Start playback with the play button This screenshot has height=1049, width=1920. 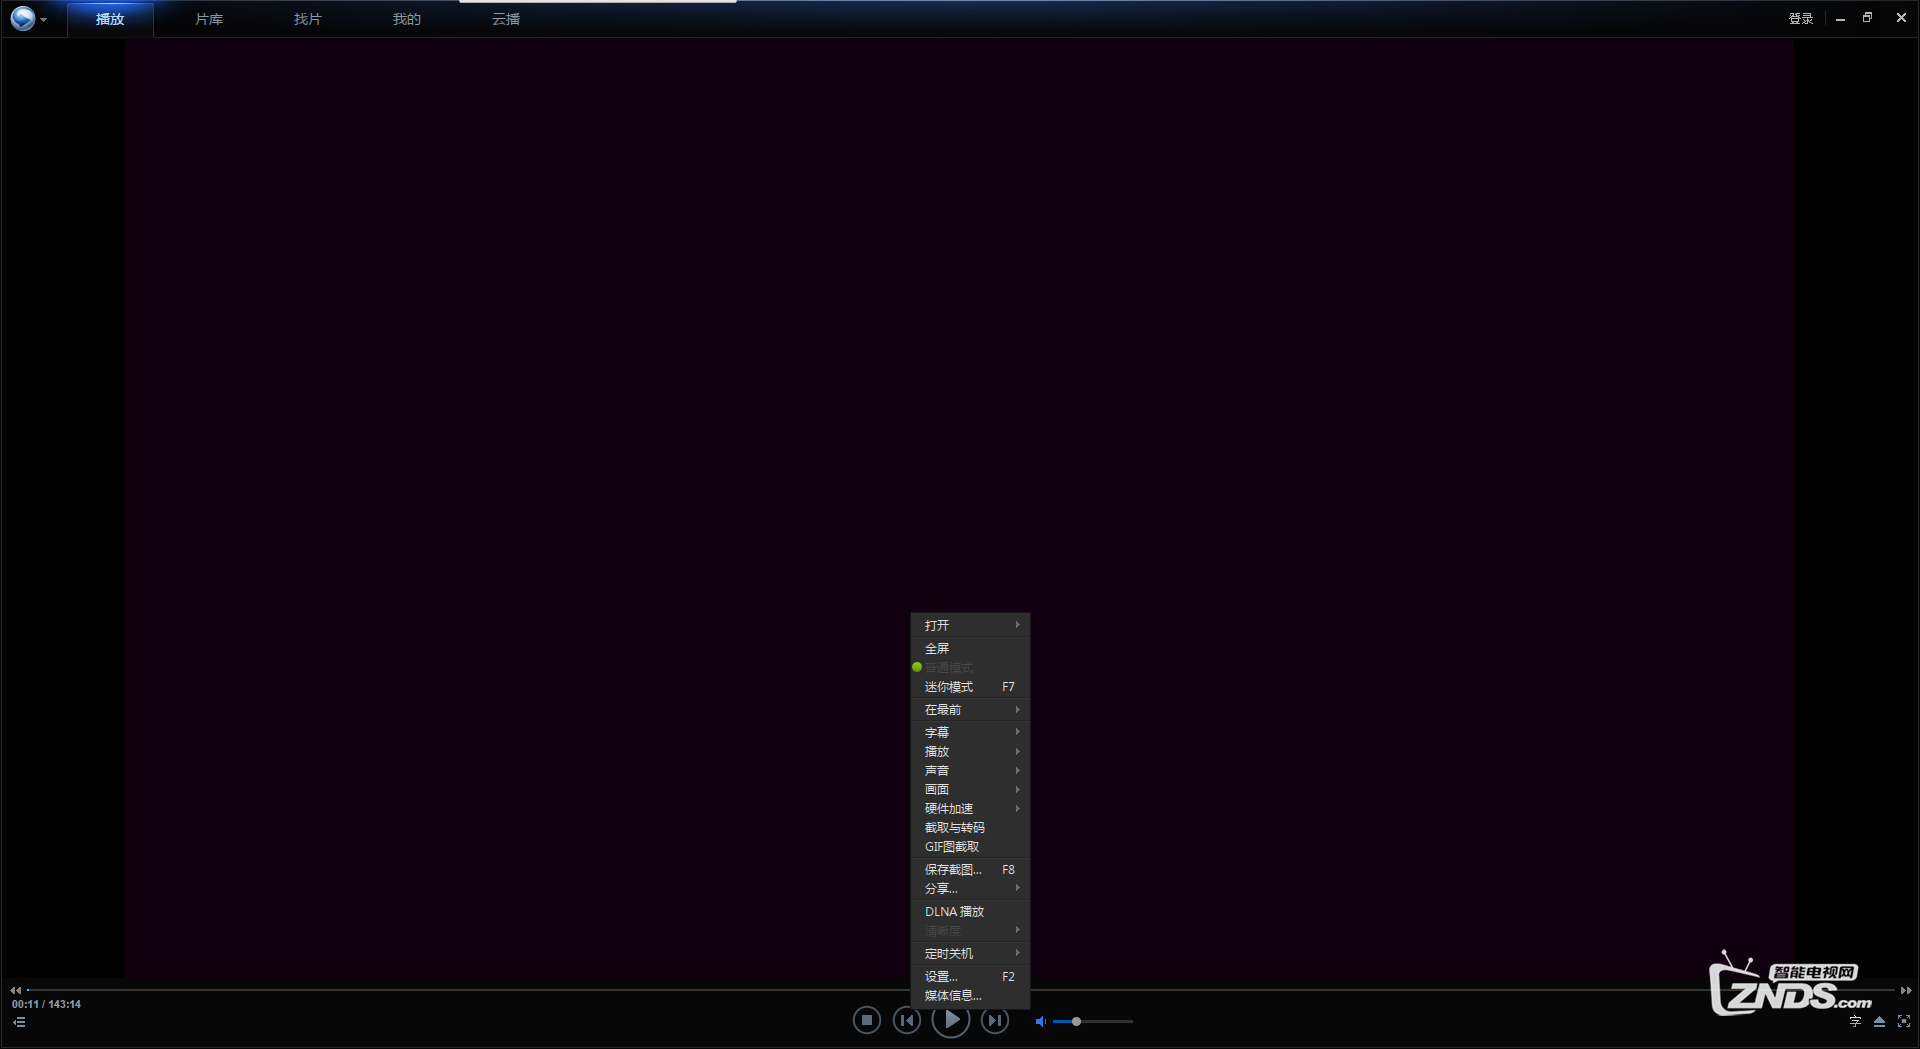click(951, 1019)
